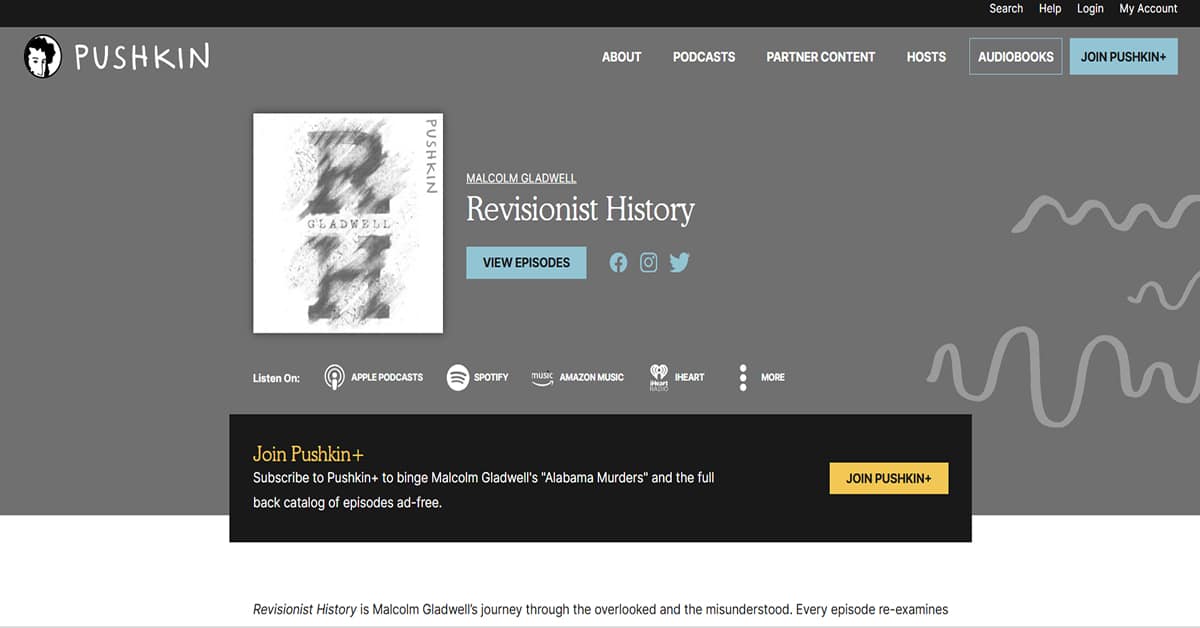Click the View Episodes button
Viewport: 1200px width, 628px height.
526,262
